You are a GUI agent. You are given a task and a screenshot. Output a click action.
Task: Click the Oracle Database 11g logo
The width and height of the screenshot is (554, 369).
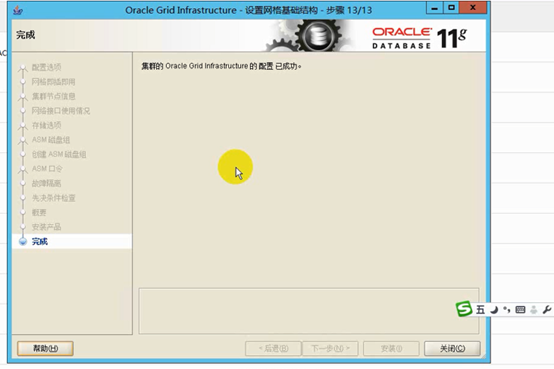[419, 38]
